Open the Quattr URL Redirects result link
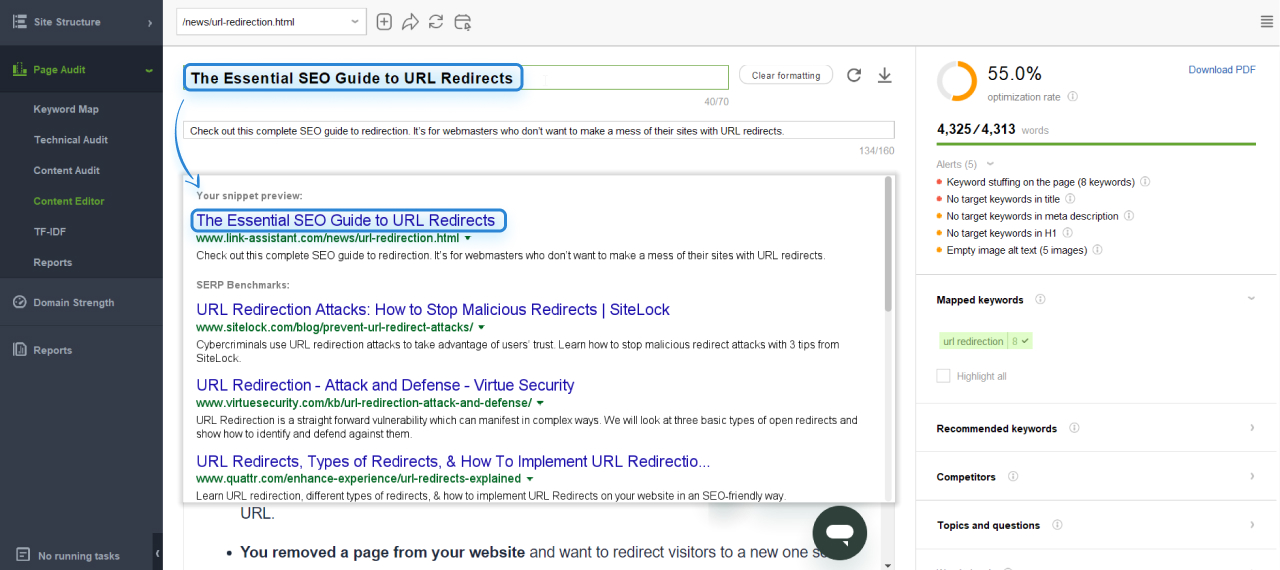 (x=453, y=461)
